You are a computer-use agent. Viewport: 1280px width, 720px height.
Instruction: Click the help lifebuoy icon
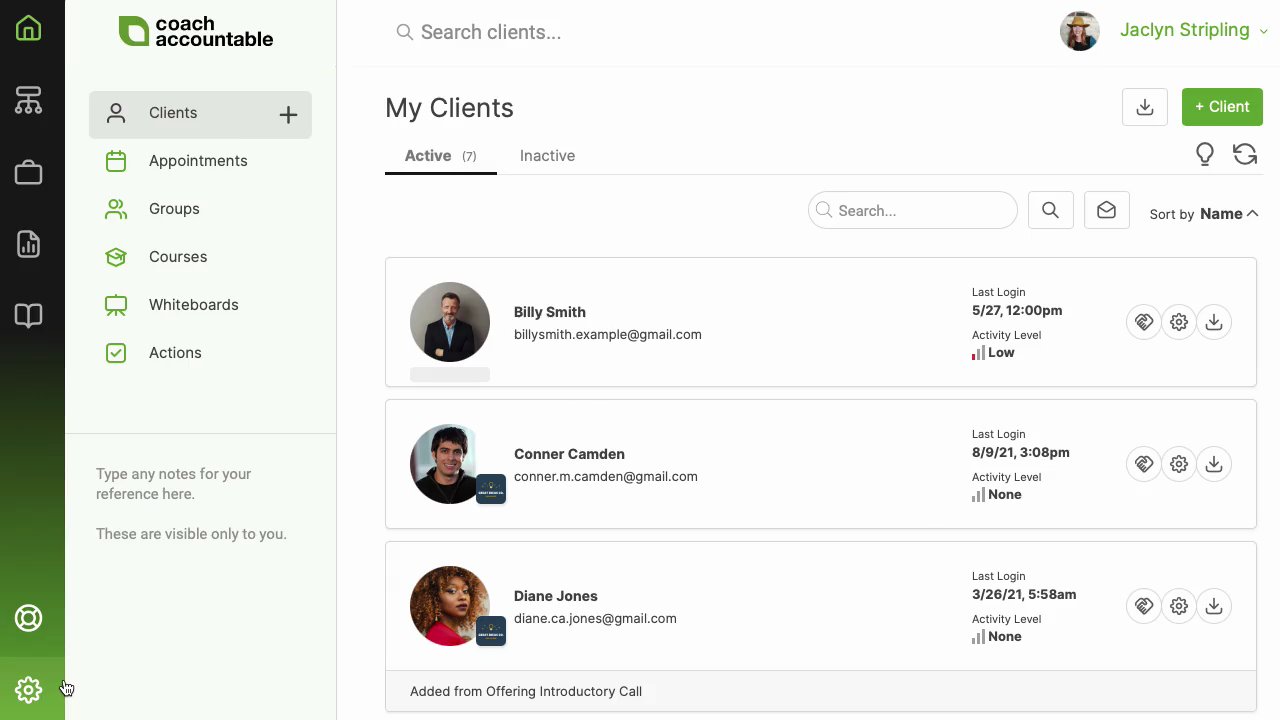click(x=28, y=618)
